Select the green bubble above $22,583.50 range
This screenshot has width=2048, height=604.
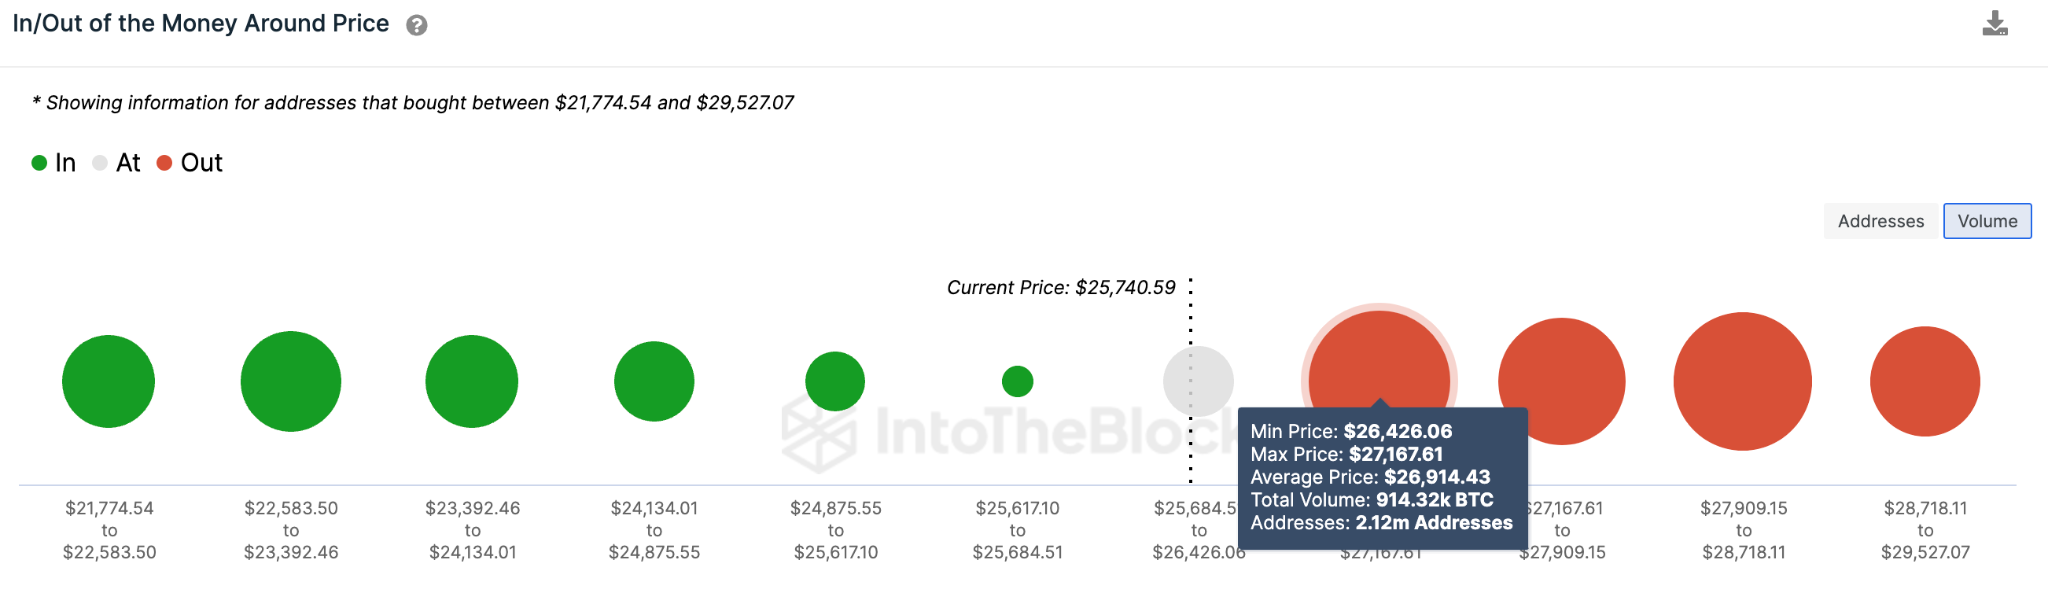click(291, 381)
